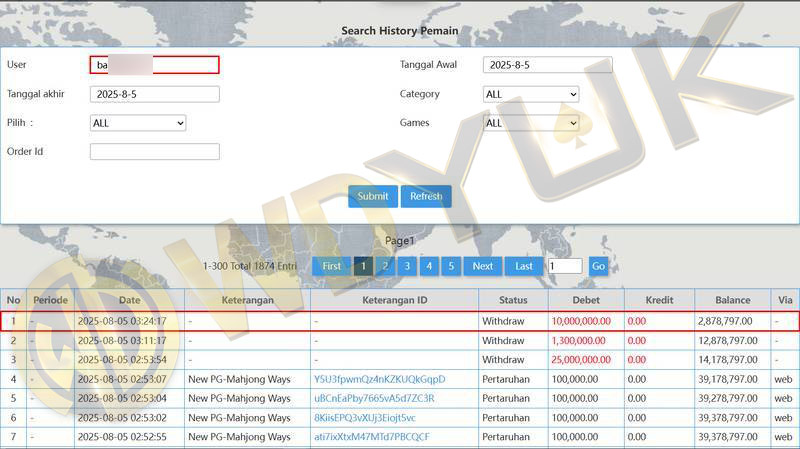Select pagination page 2
The width and height of the screenshot is (800, 449).
(x=385, y=266)
